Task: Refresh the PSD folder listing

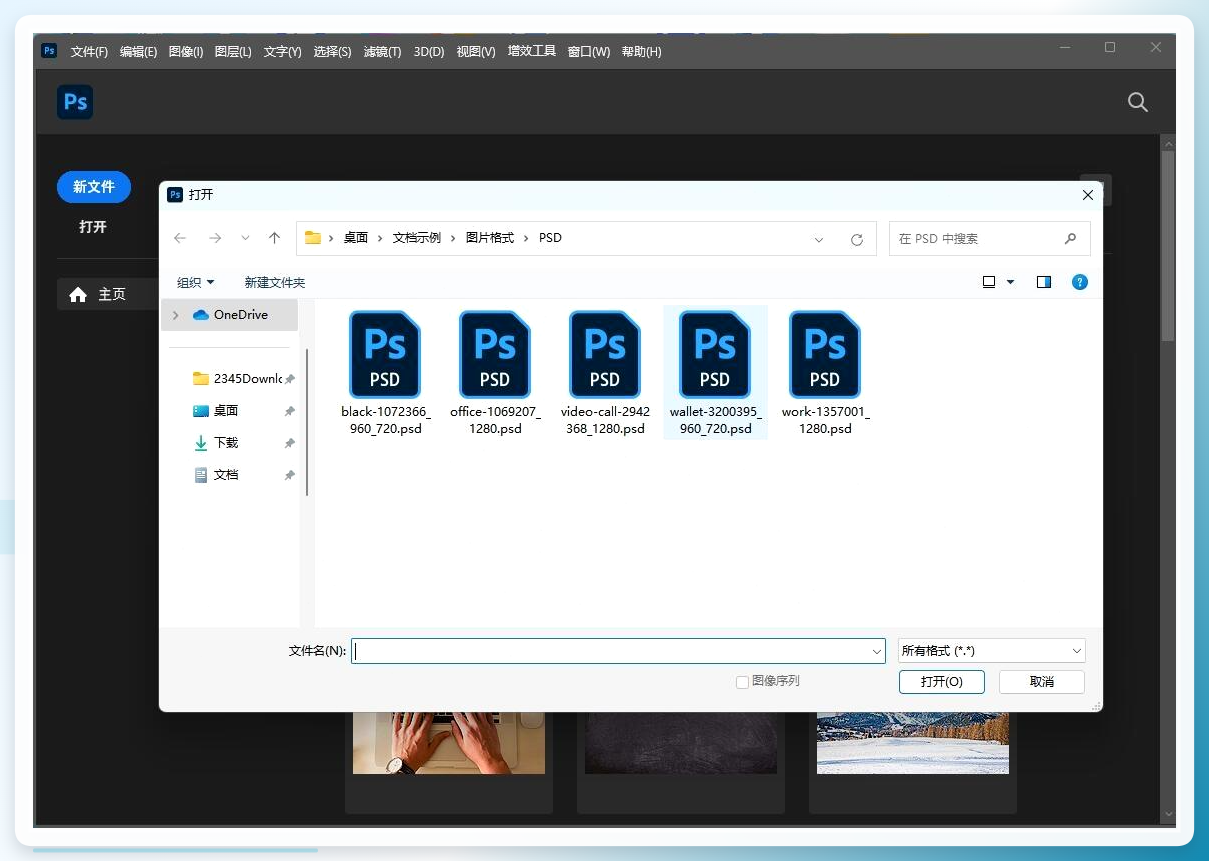Action: [856, 239]
